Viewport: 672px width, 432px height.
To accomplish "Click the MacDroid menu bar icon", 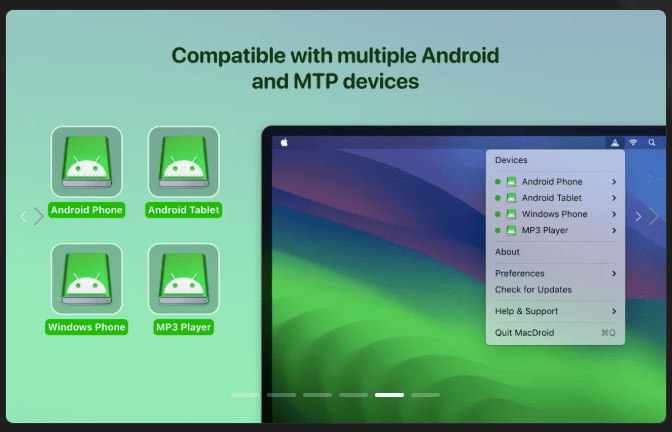I will pyautogui.click(x=615, y=143).
